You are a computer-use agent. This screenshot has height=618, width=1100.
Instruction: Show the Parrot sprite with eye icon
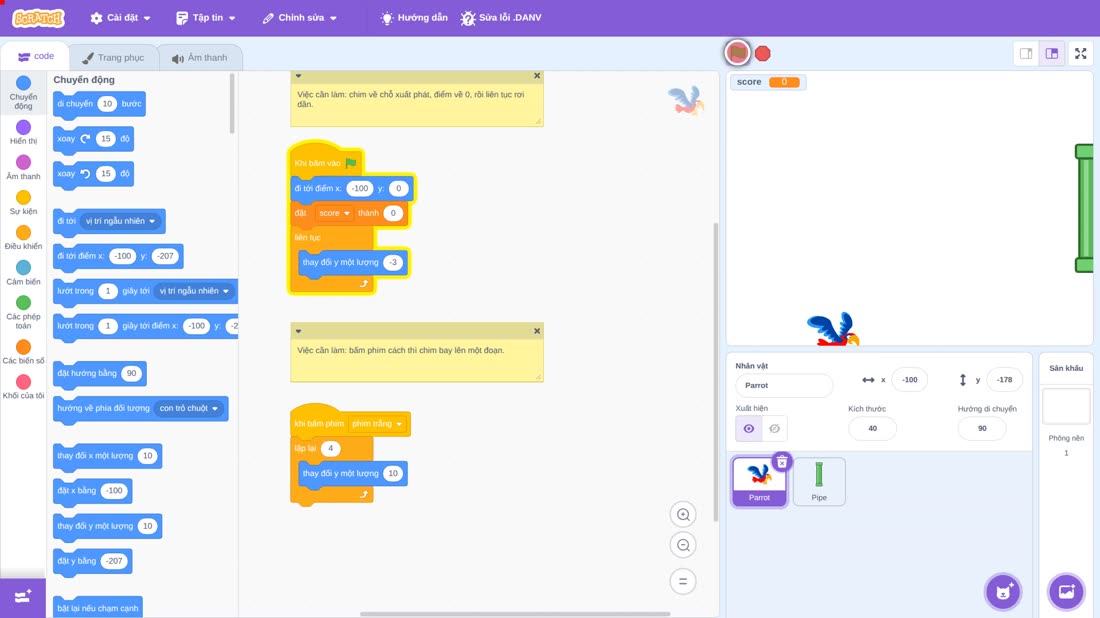[x=749, y=429]
